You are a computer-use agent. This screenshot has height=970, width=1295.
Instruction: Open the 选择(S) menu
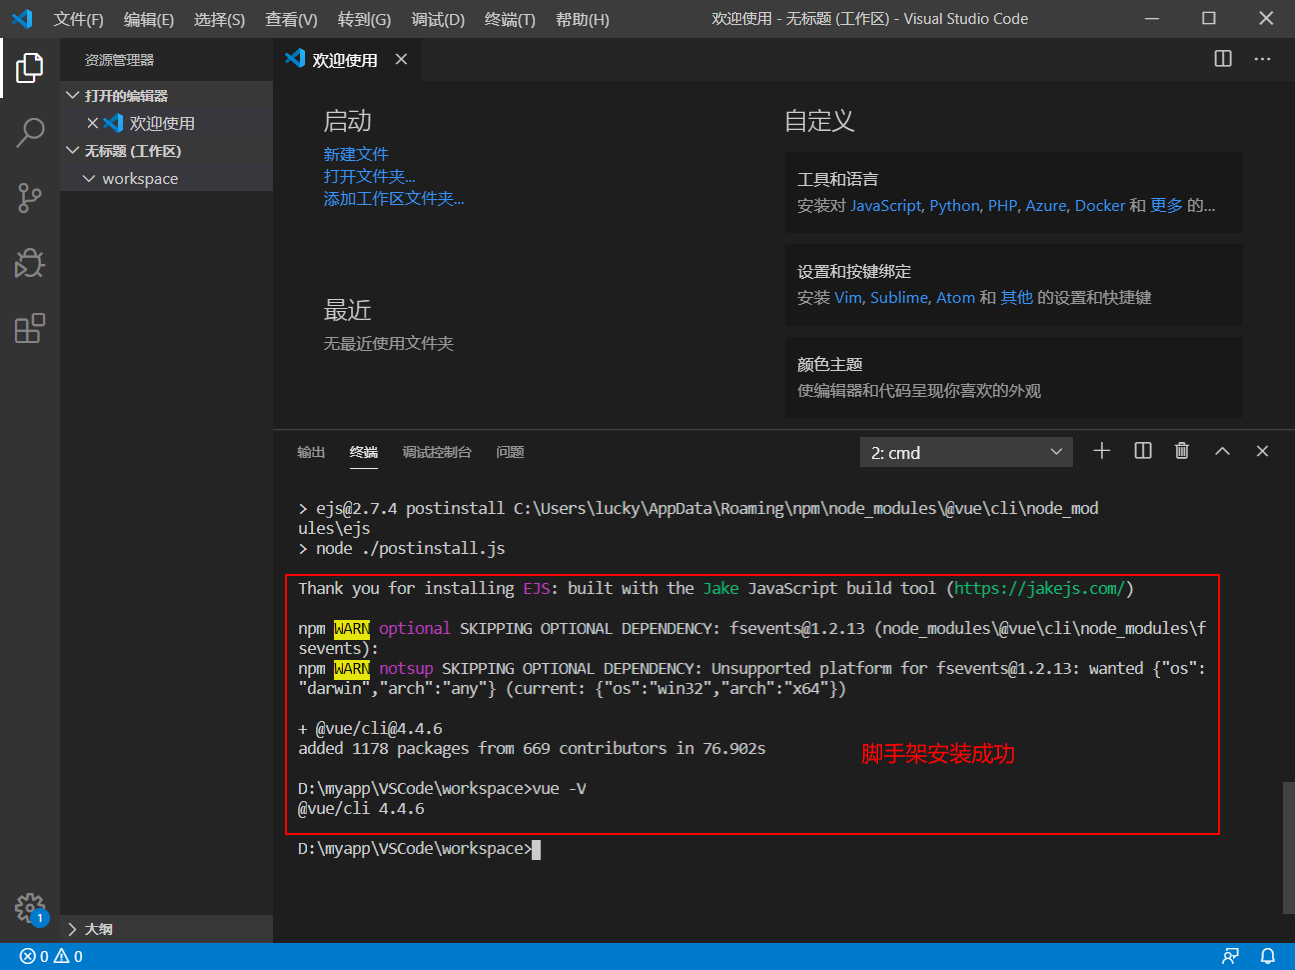220,19
